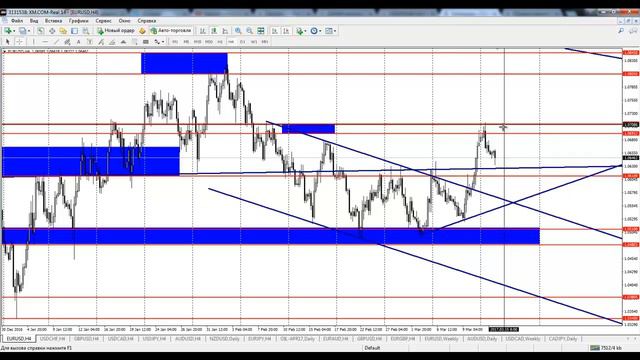Switch to the NZDUSD,Daily chart tab

[x=224, y=339]
